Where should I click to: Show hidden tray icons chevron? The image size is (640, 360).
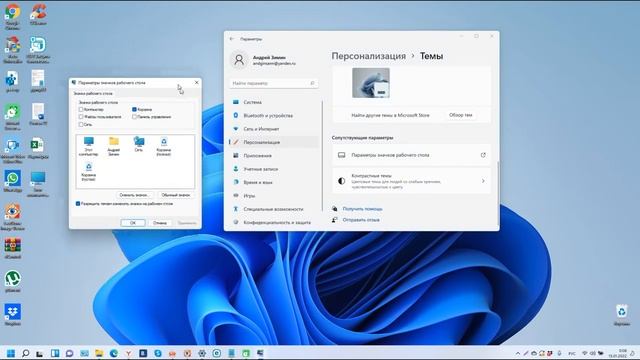[x=518, y=353]
